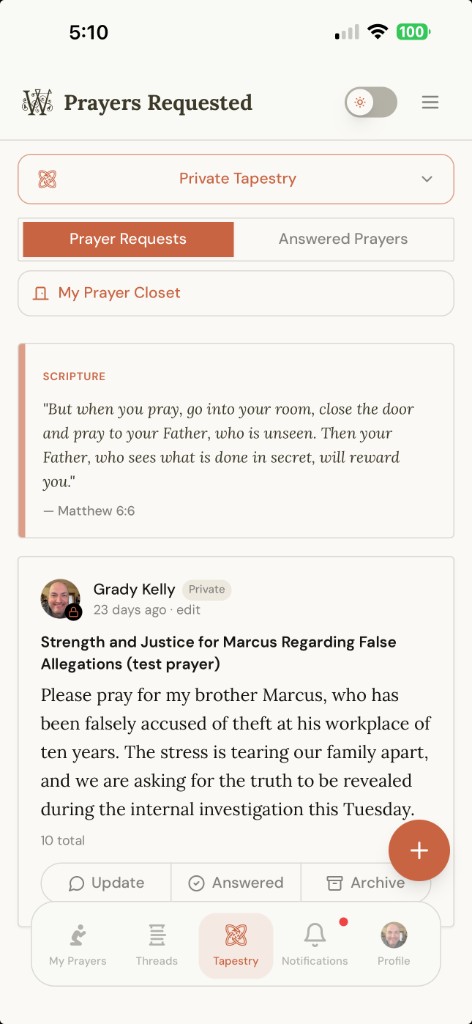The image size is (472, 1024).
Task: Open Profile from bottom navigation
Action: click(394, 945)
